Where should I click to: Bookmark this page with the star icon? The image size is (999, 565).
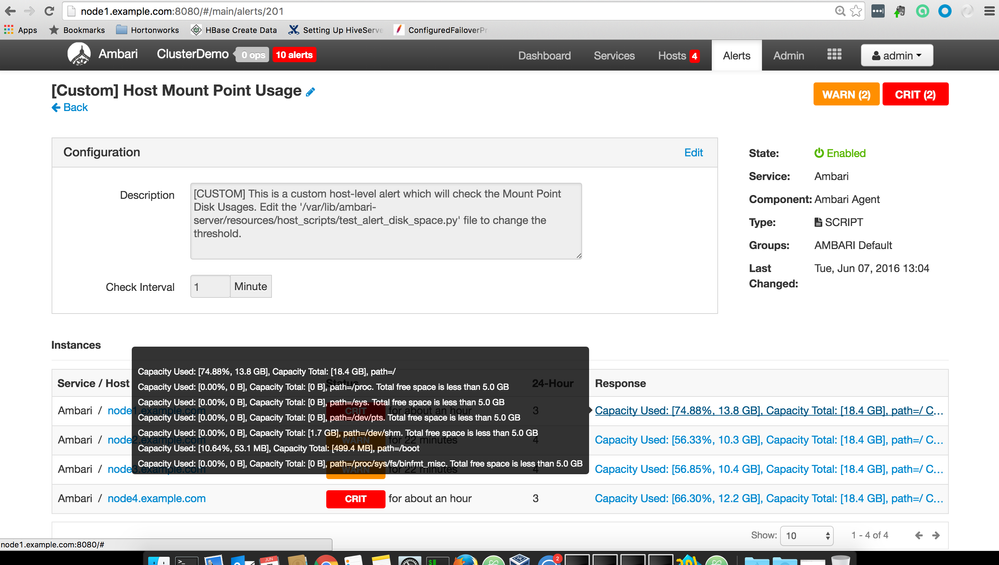[x=856, y=11]
